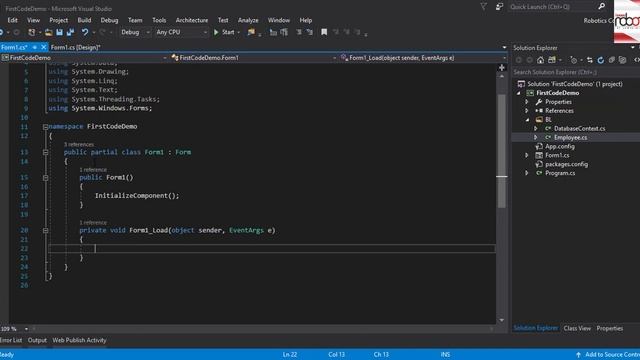
Task: Click the green Start debugging play icon
Action: [x=216, y=32]
